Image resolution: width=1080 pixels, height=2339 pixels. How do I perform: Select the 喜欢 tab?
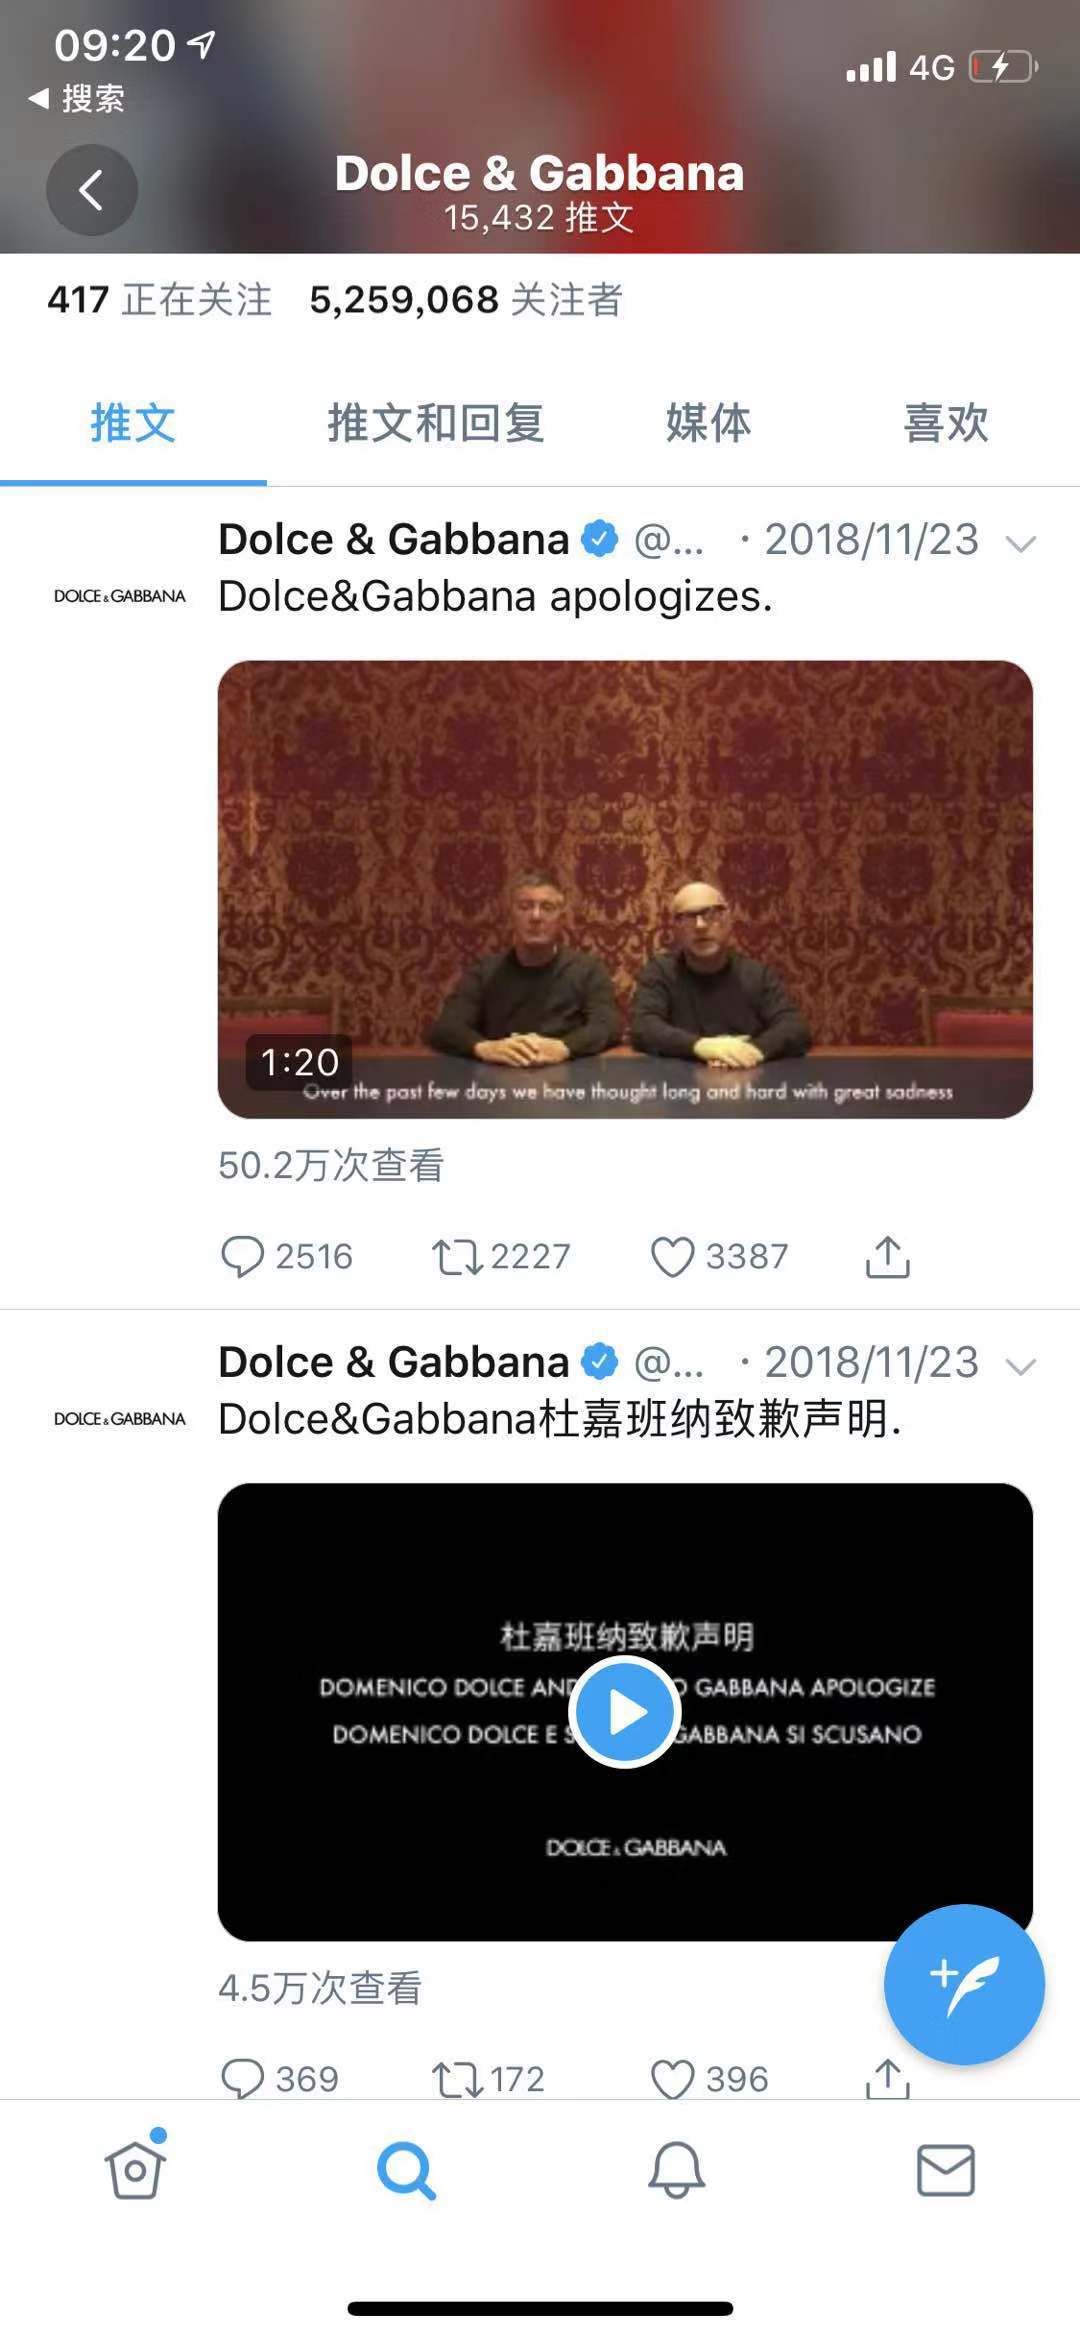coord(946,423)
